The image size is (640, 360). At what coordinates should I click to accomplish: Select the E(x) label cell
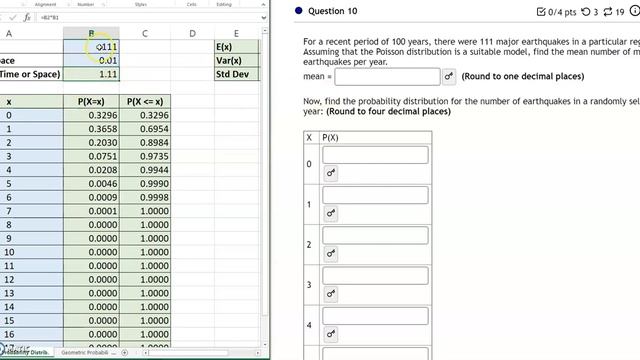(236, 47)
